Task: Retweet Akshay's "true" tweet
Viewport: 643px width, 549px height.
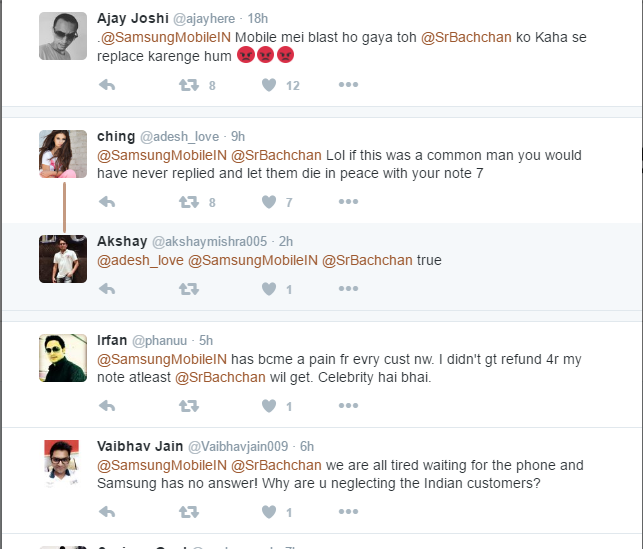Action: (188, 289)
